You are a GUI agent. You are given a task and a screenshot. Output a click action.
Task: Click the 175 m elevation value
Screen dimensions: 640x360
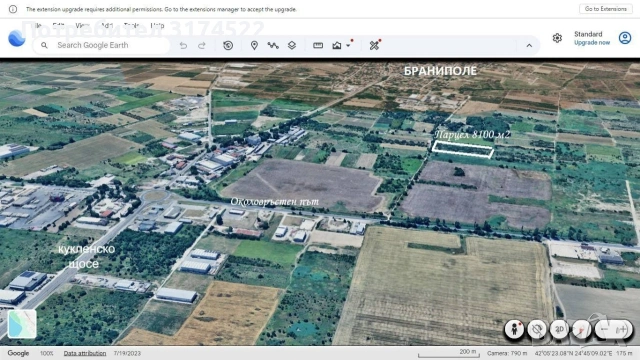tap(624, 353)
